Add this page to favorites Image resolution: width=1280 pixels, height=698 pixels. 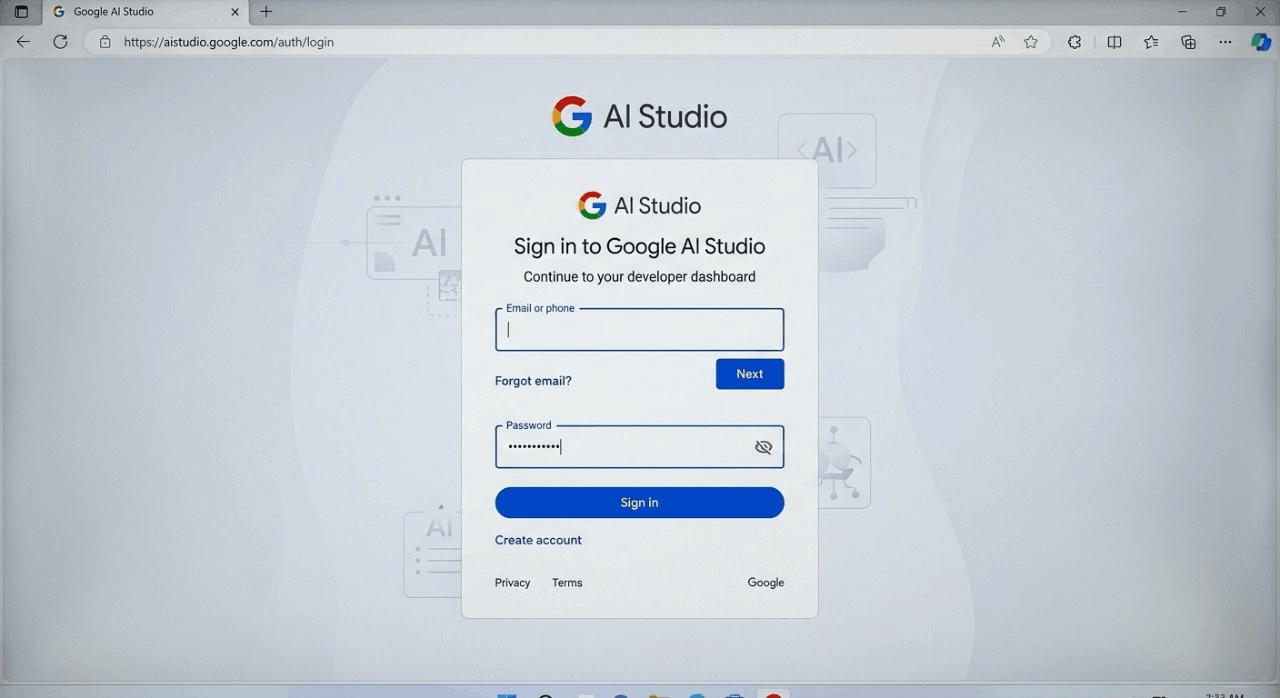pyautogui.click(x=1031, y=42)
